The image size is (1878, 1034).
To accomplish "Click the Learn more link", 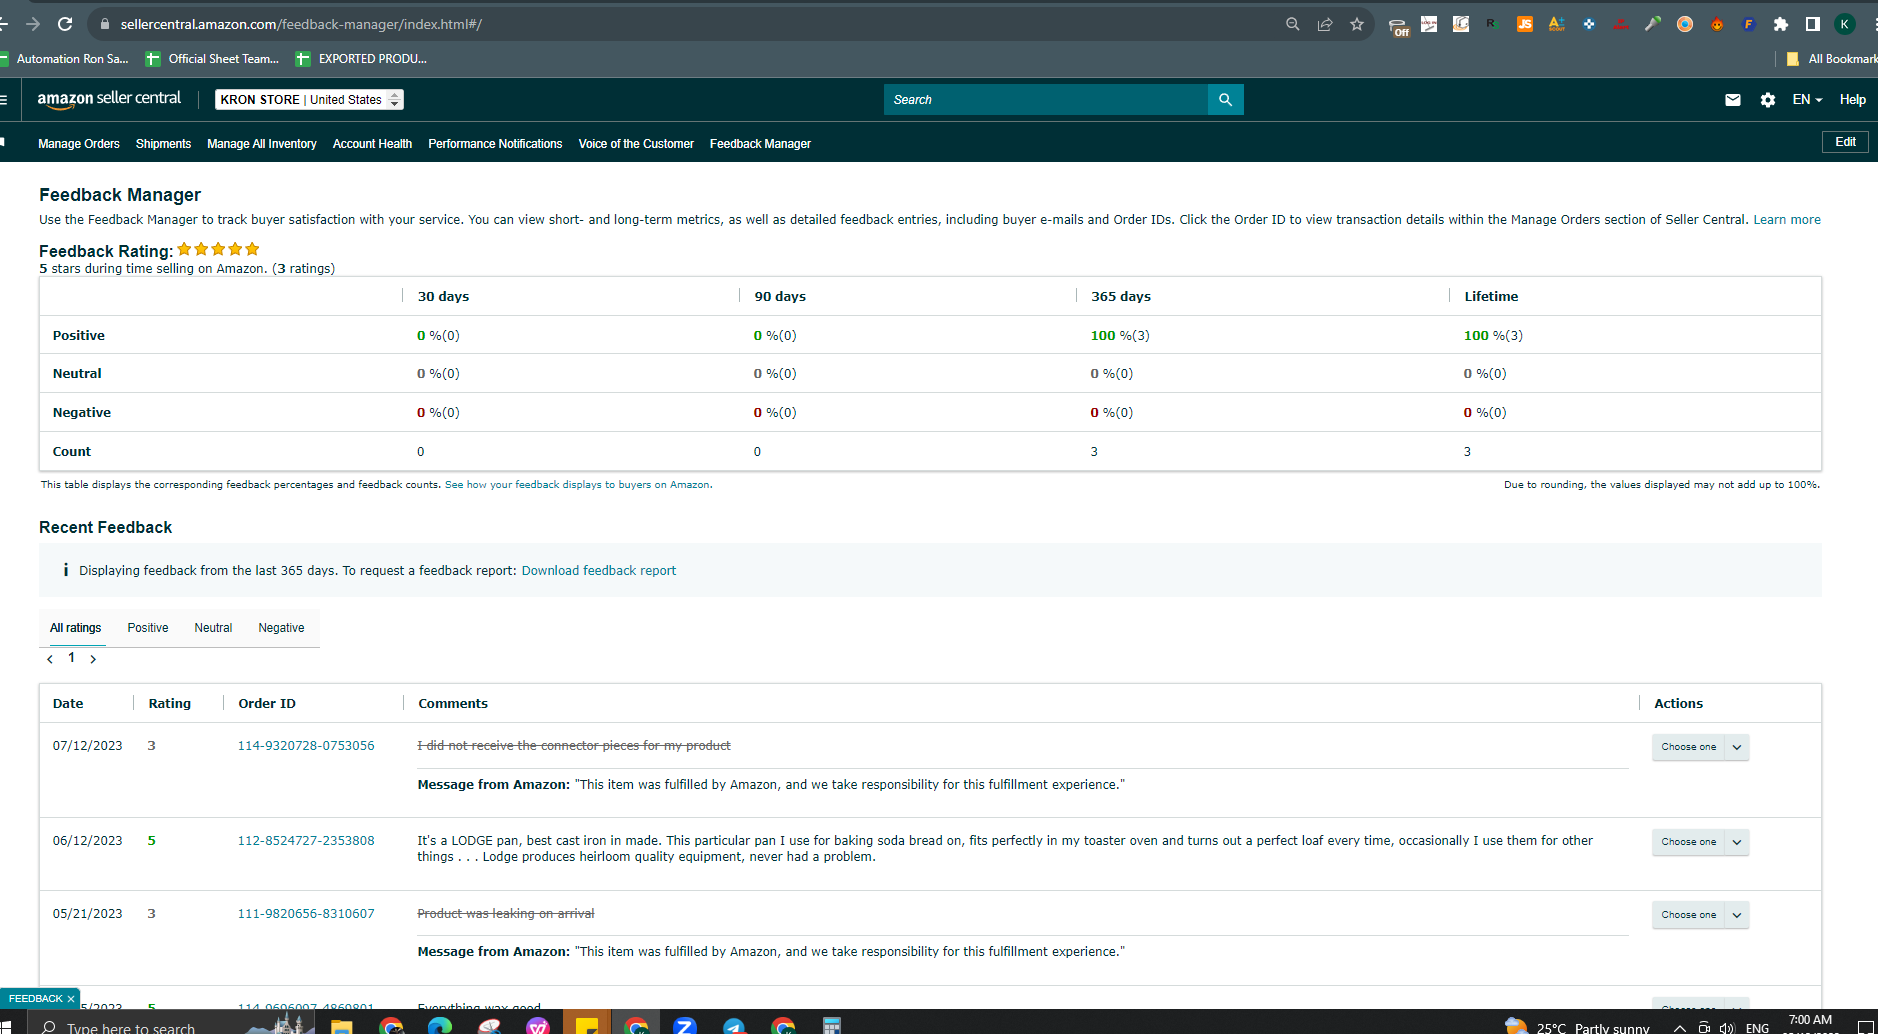I will (x=1787, y=220).
